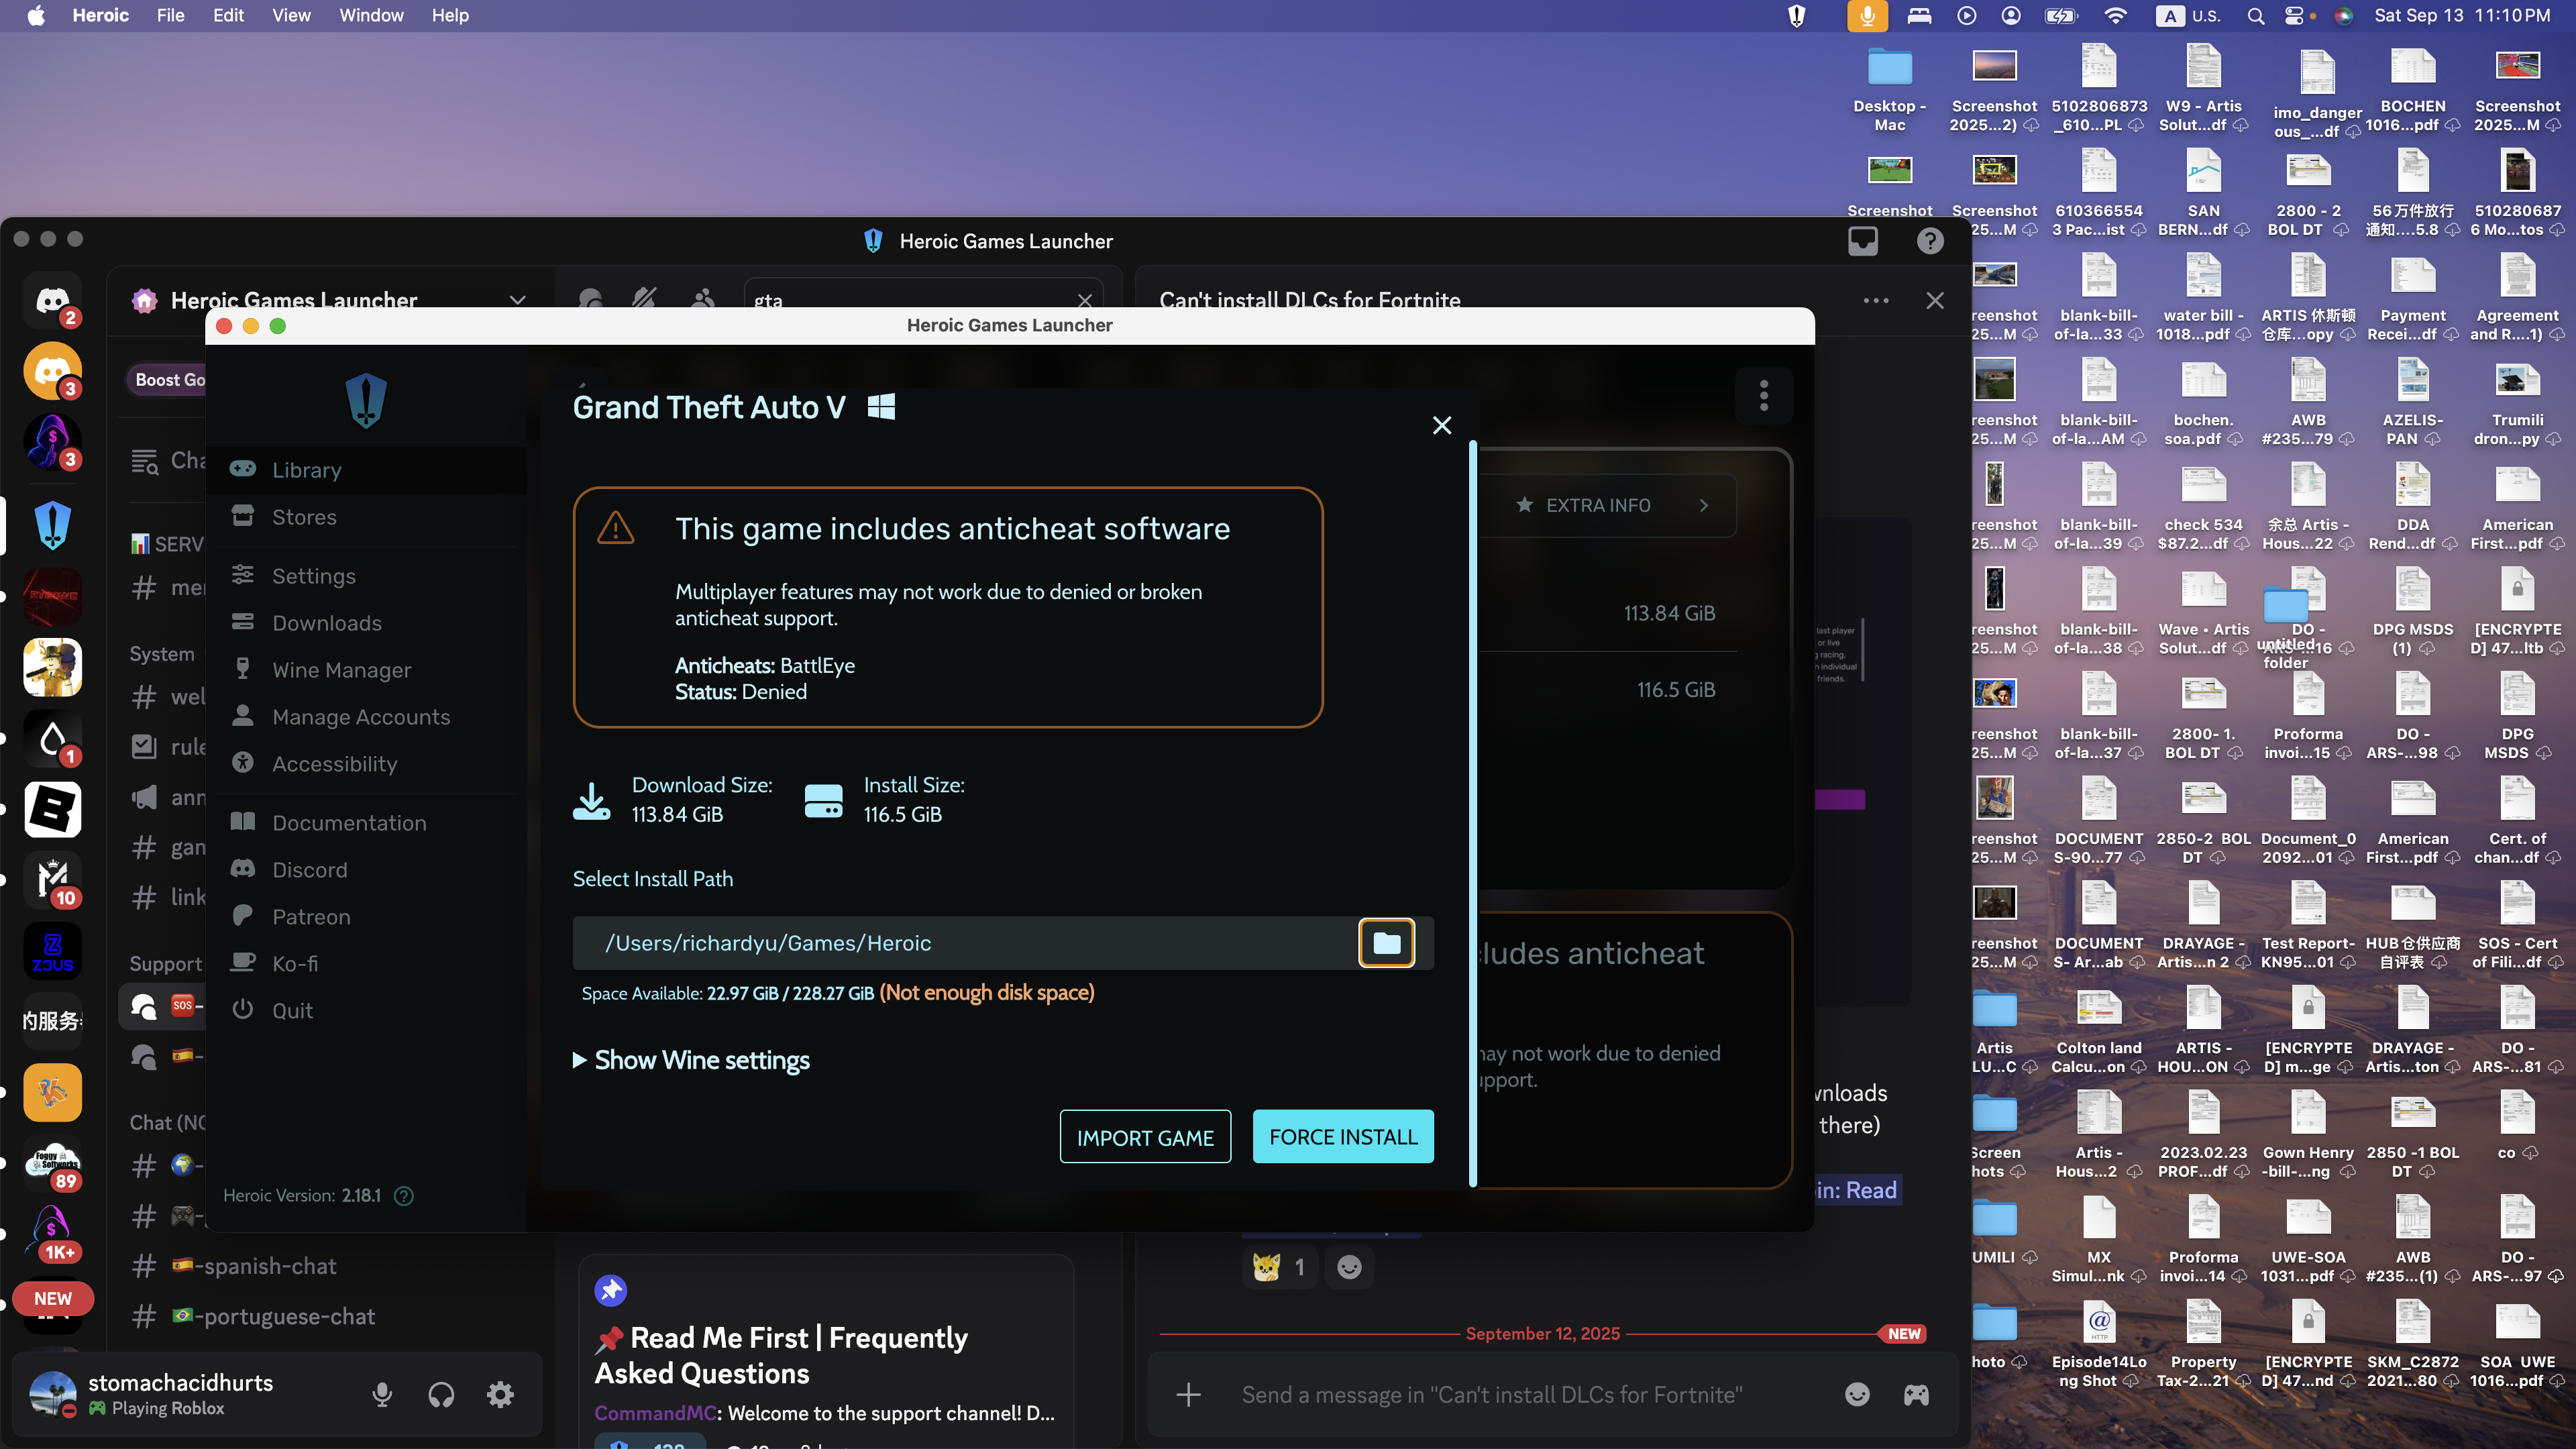Open Discord user settings gear
This screenshot has height=1449, width=2576.
click(x=500, y=1395)
